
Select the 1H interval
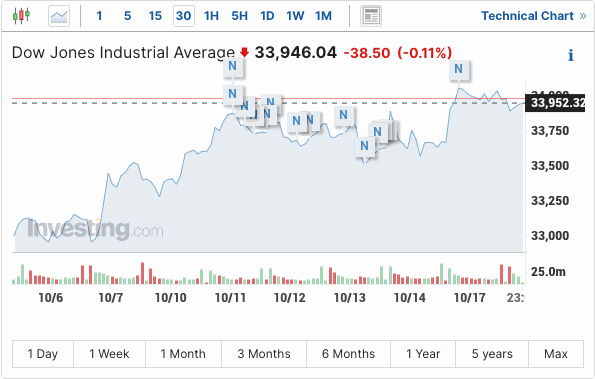(211, 16)
